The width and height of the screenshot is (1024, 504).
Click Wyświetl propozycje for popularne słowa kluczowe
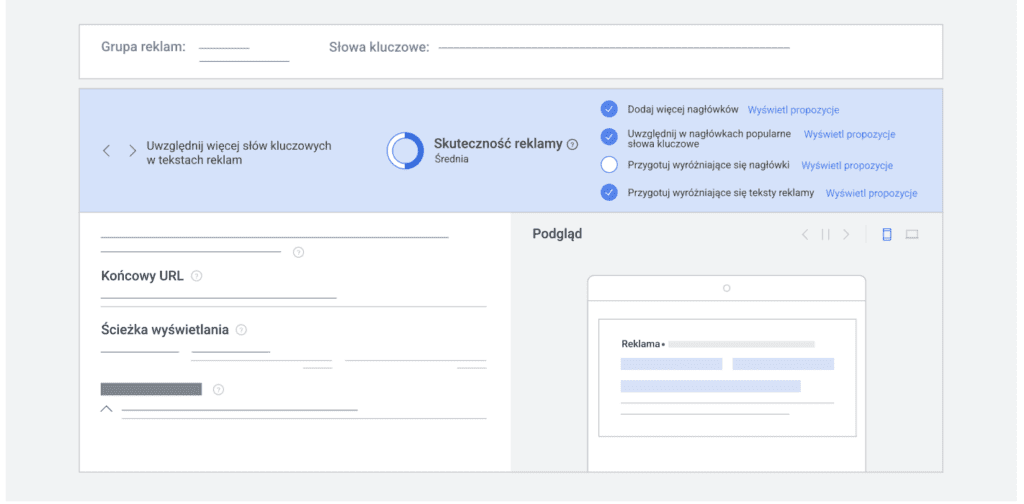849,134
